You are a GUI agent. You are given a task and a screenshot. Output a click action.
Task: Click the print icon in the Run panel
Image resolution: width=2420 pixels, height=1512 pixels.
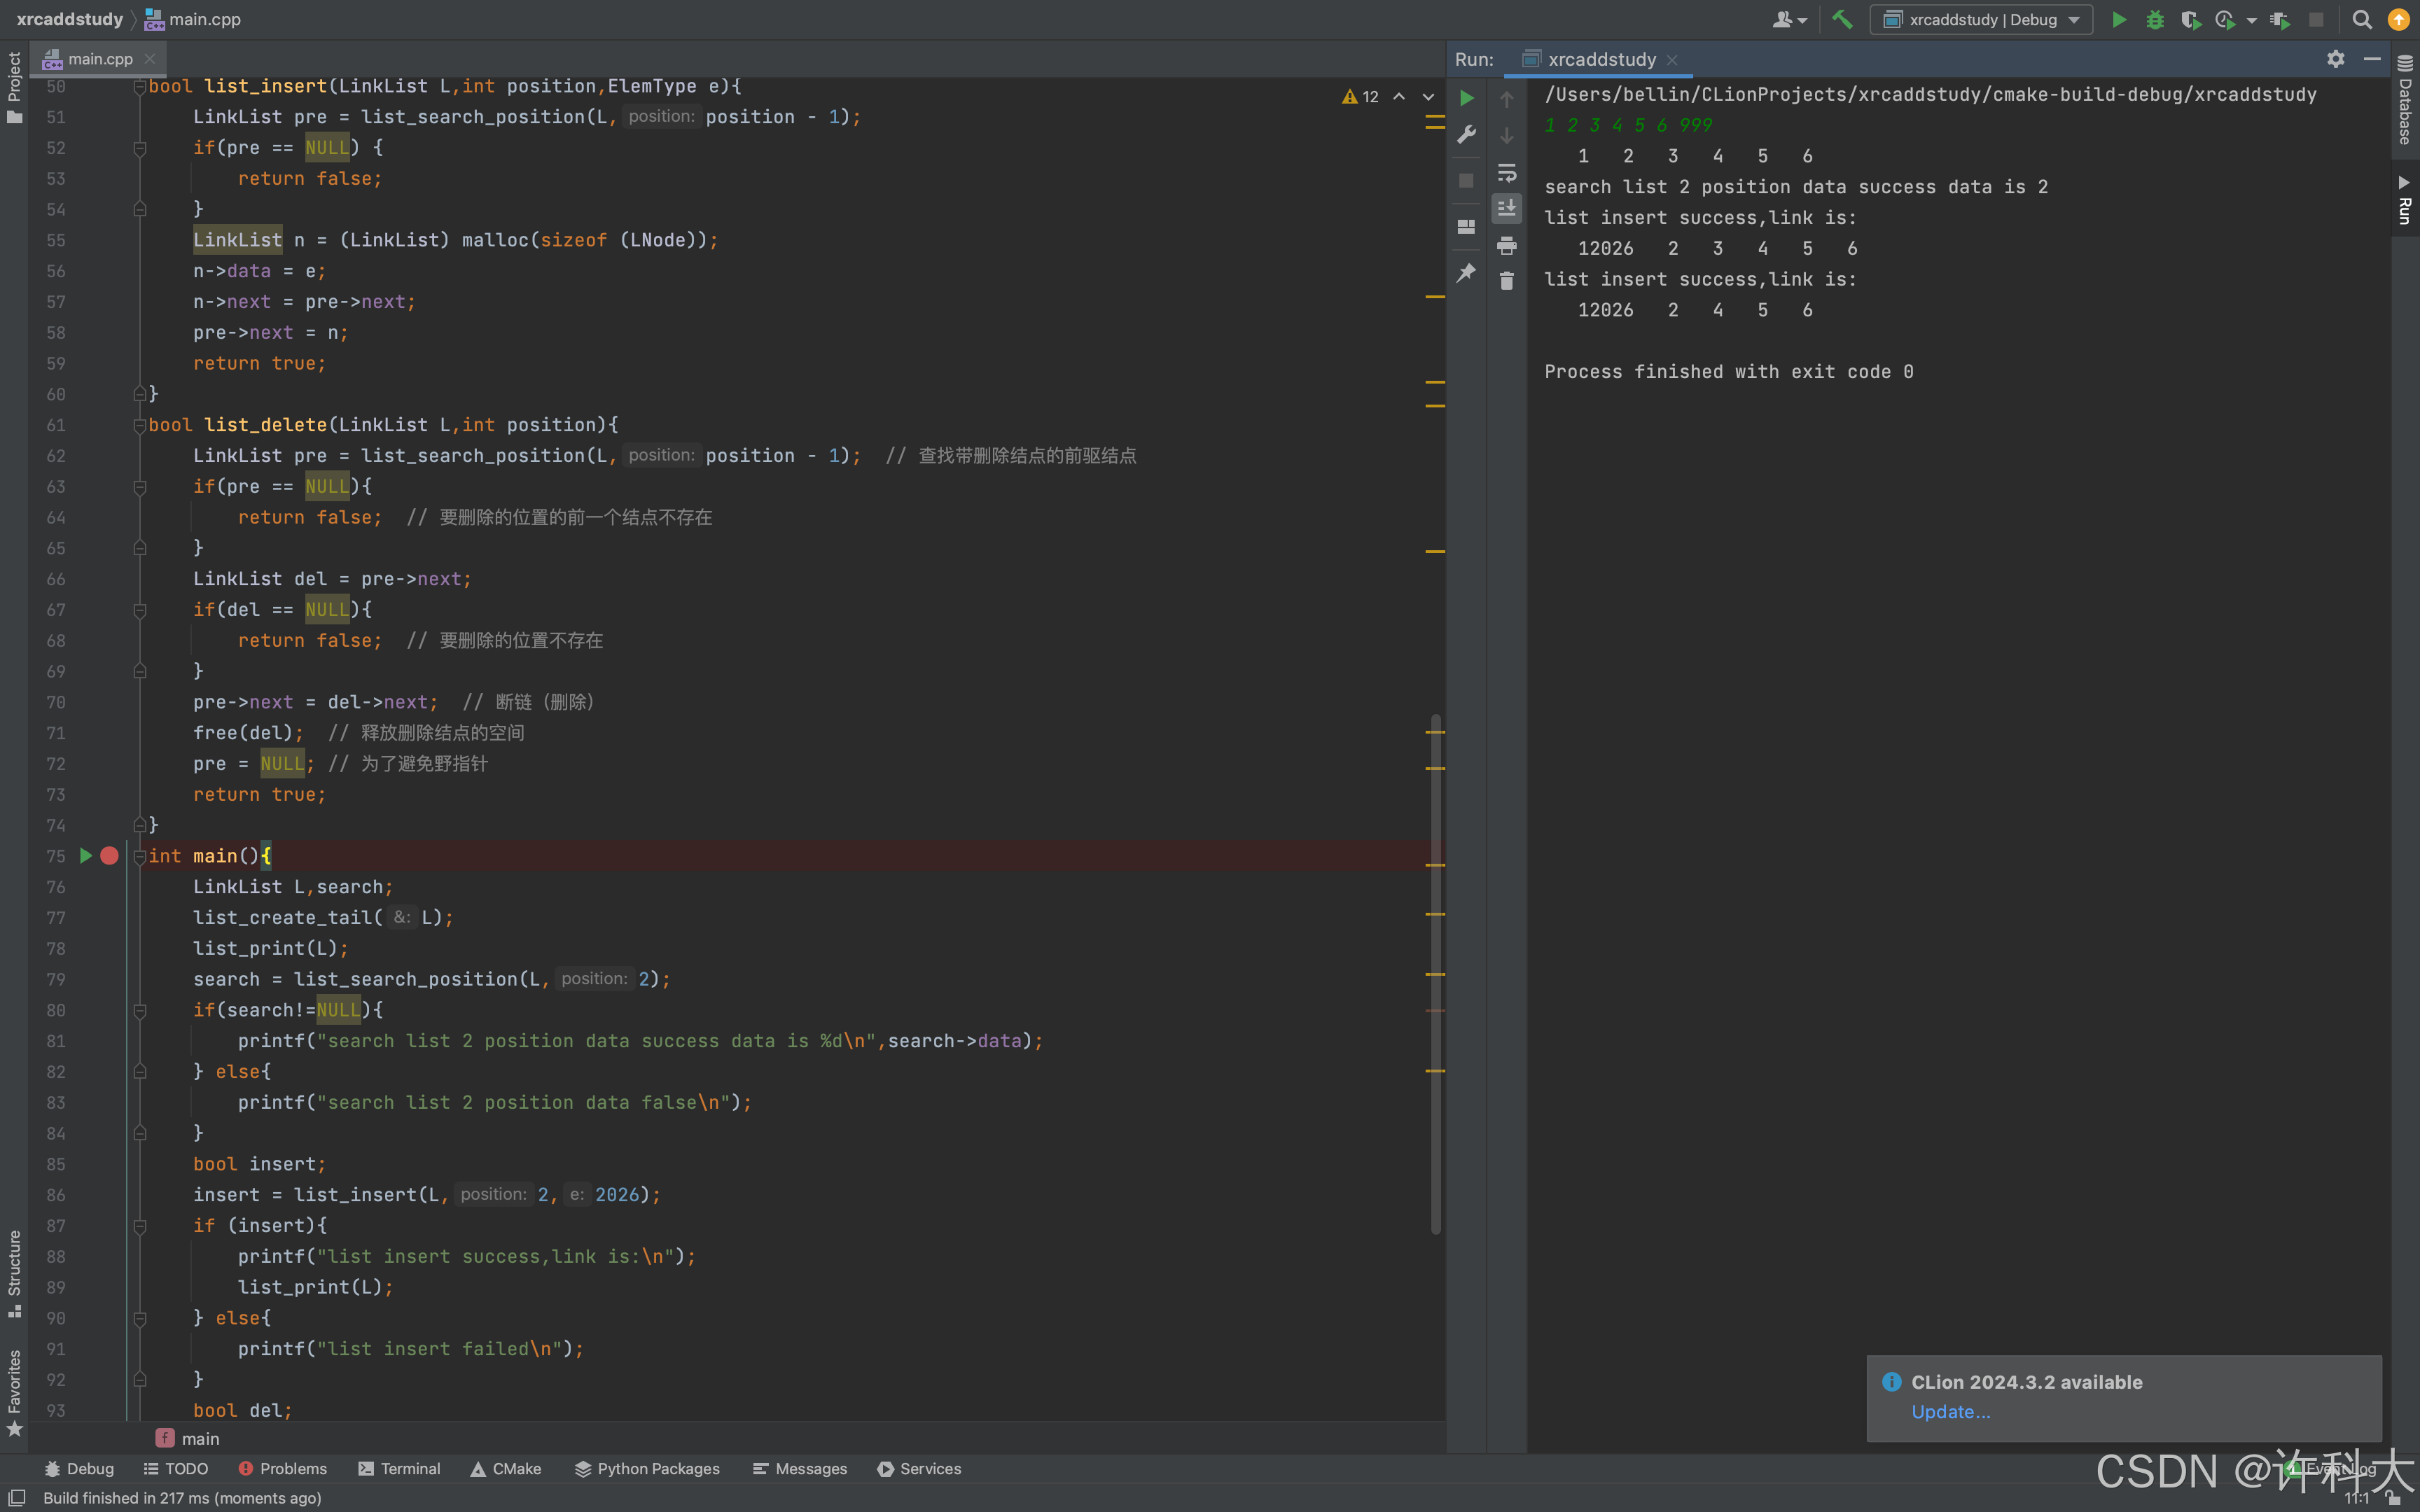[1506, 245]
